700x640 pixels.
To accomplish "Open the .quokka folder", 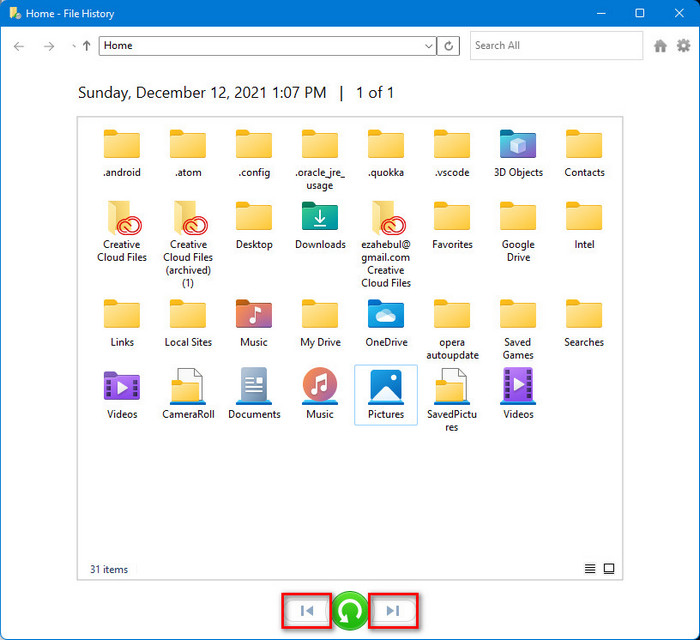I will pyautogui.click(x=386, y=153).
